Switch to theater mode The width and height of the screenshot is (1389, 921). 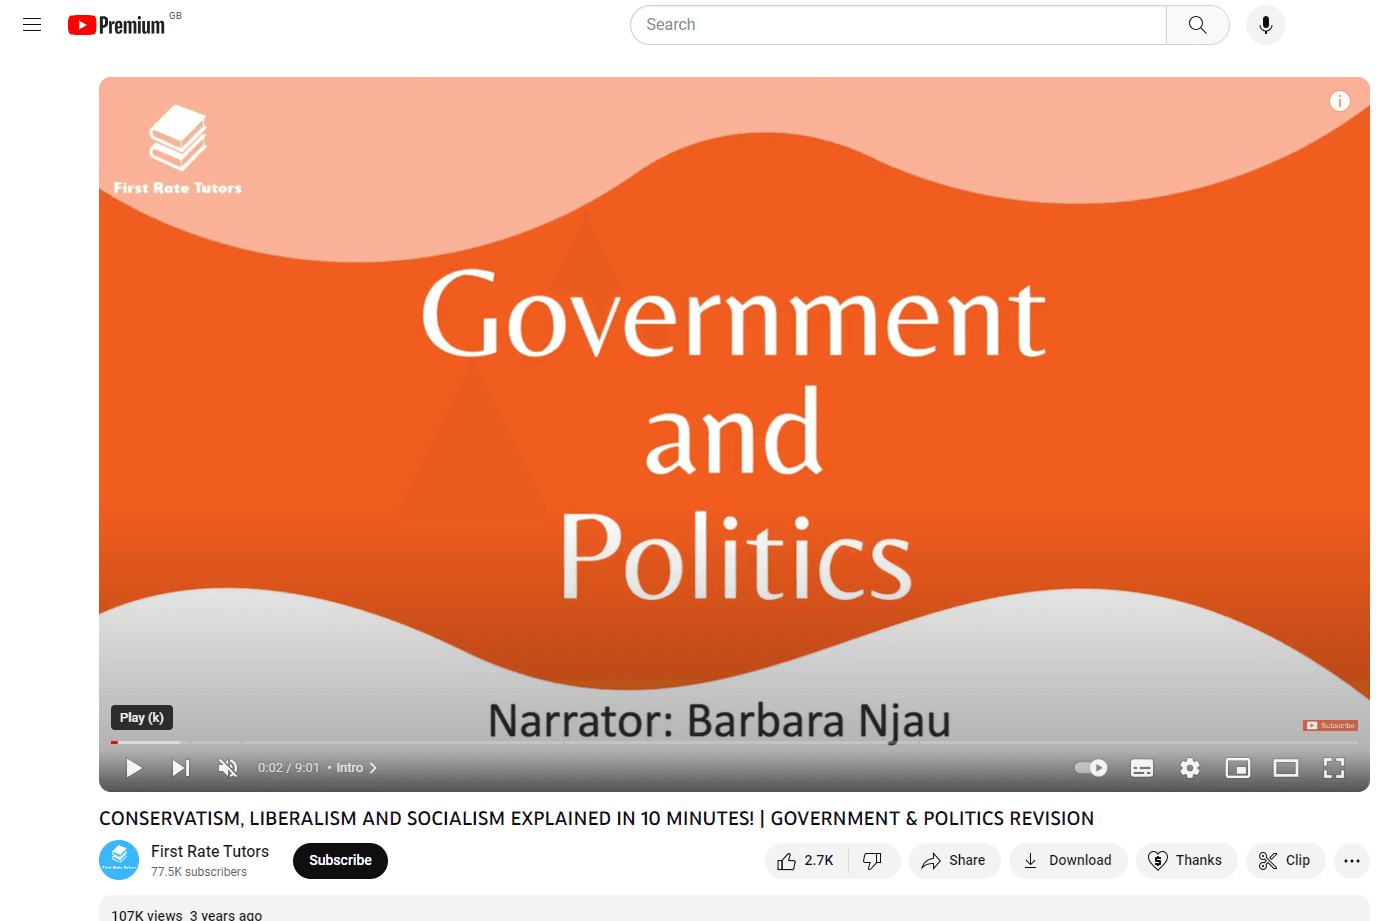coord(1286,768)
